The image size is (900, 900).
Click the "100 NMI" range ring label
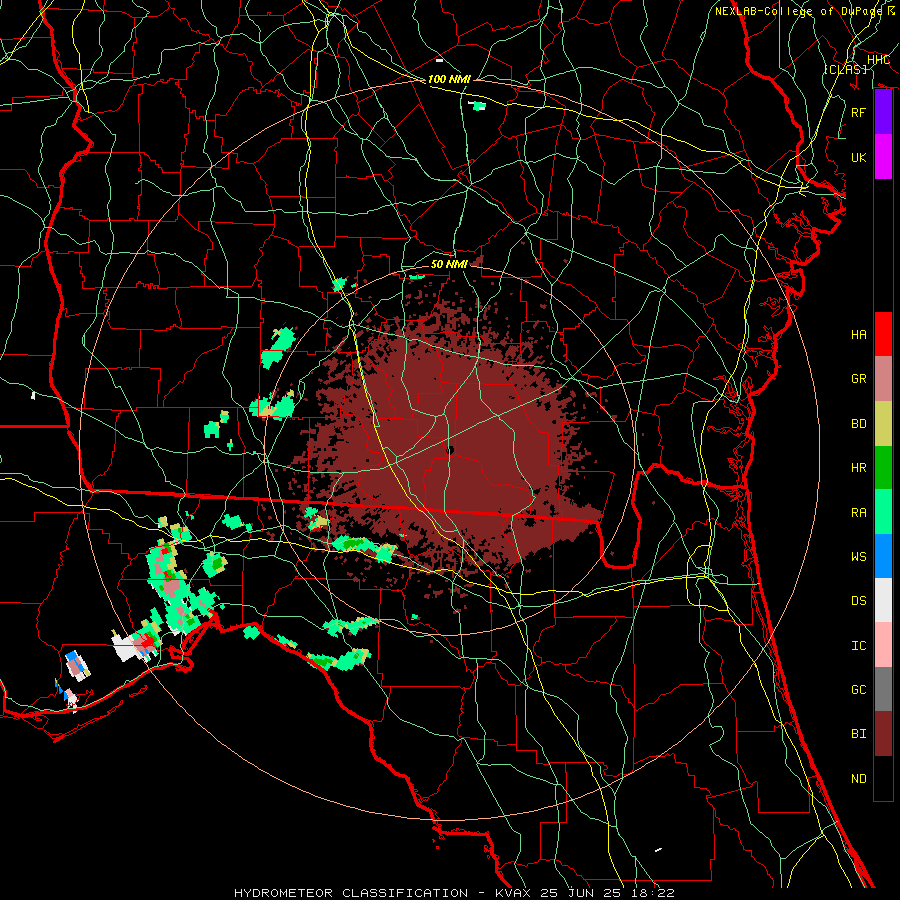(449, 79)
